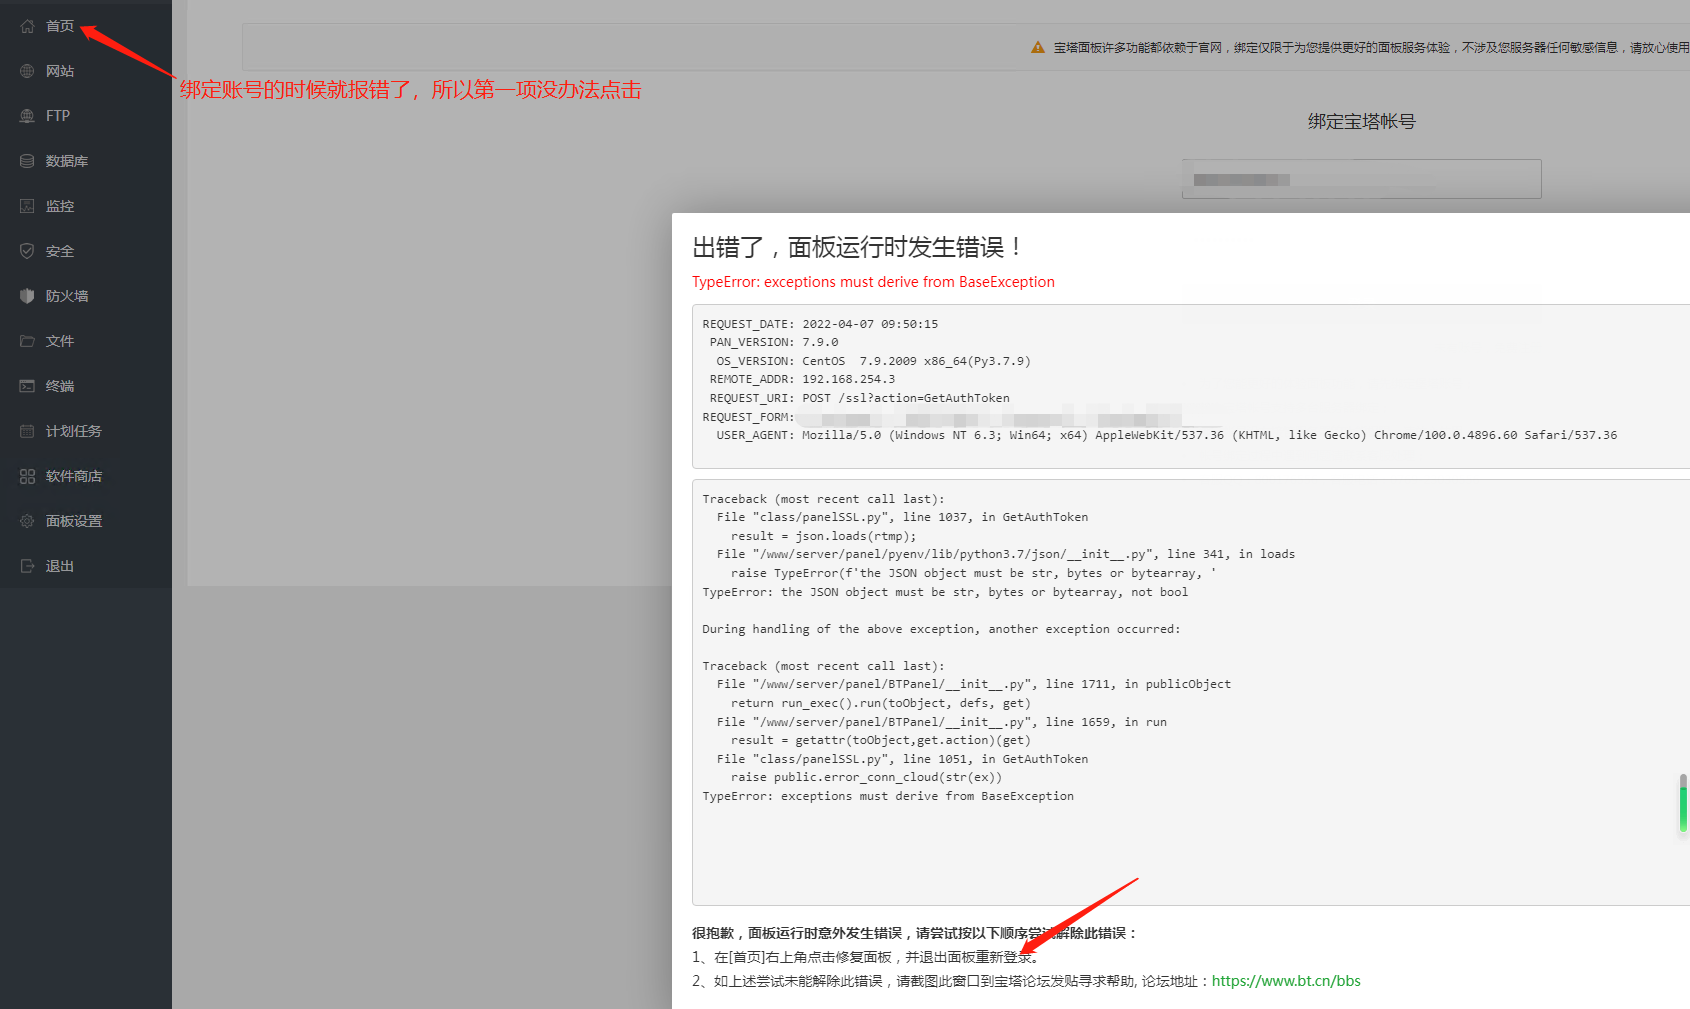1690x1009 pixels.
Task: Click the REQUEST_URI GetAuthToken line
Action: pyautogui.click(x=859, y=398)
